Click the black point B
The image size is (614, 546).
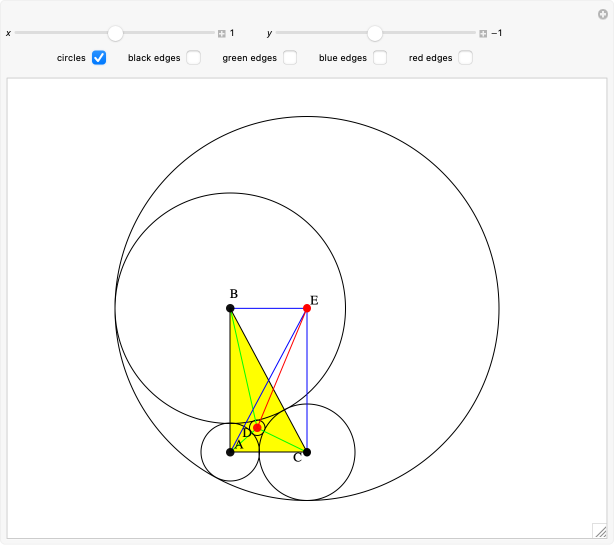point(230,308)
